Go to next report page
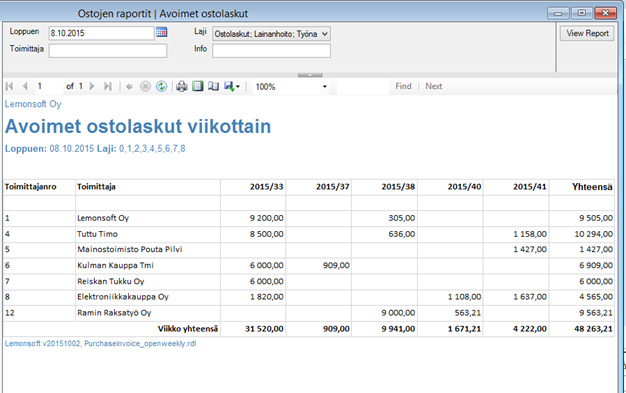 tap(92, 86)
